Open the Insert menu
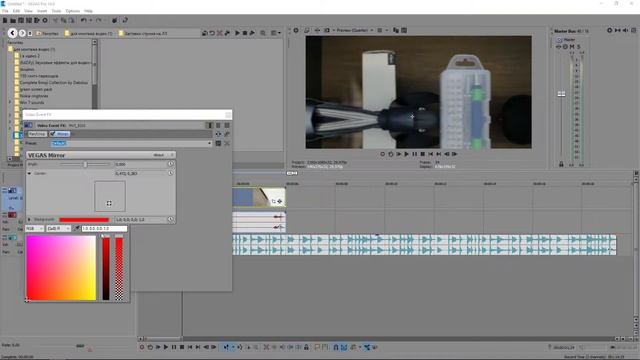The height and width of the screenshot is (360, 640). point(42,11)
